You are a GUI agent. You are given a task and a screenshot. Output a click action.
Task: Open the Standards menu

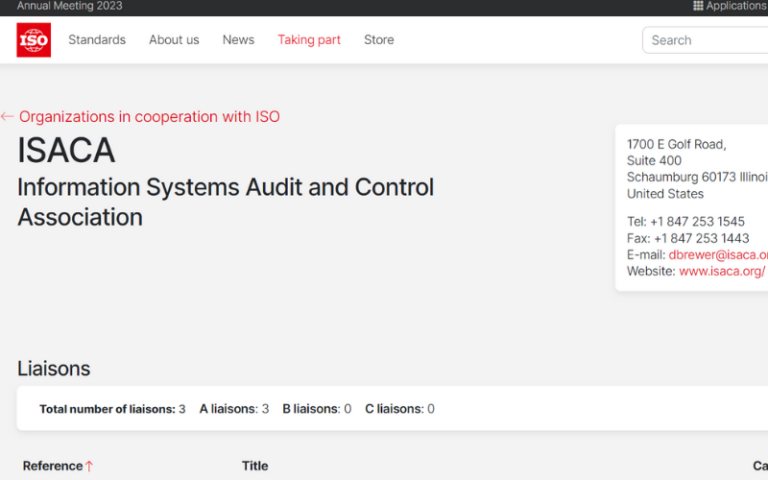[97, 40]
